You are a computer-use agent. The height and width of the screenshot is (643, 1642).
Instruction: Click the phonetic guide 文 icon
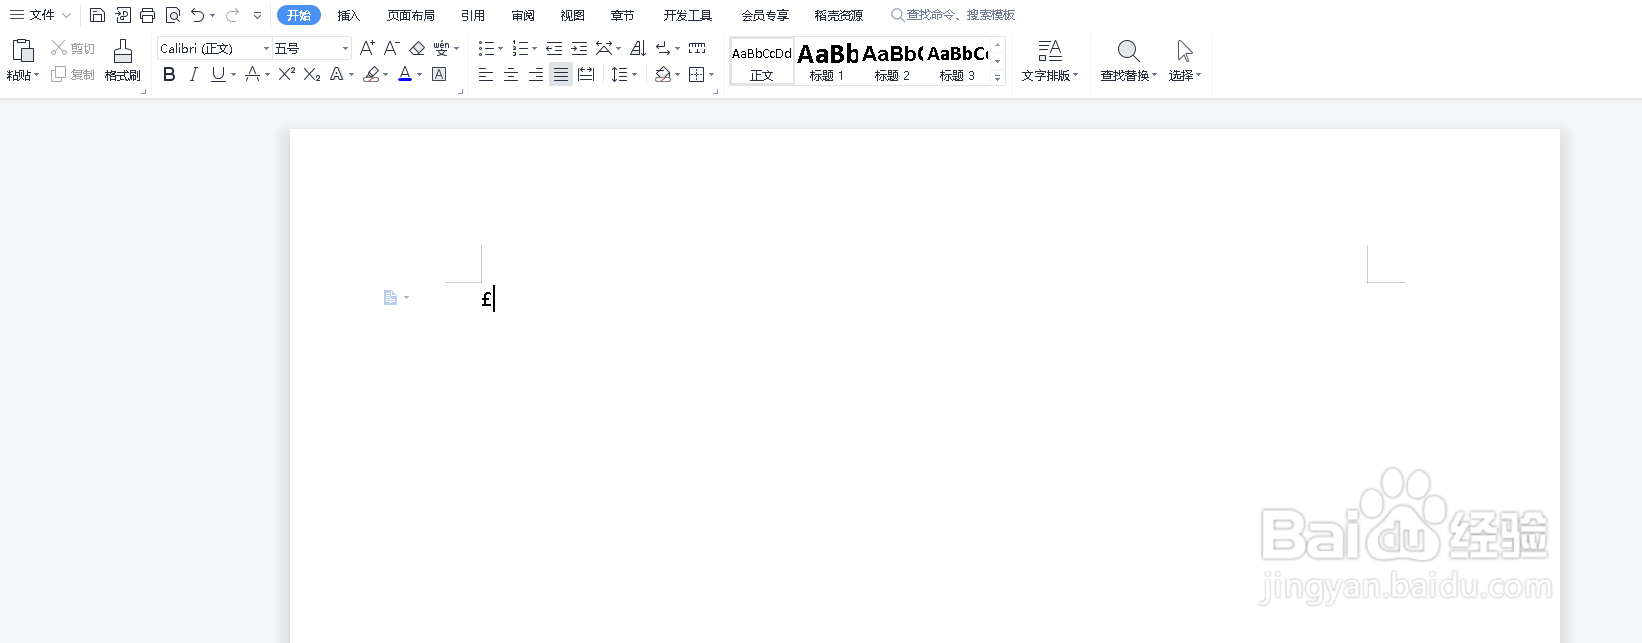tap(441, 48)
